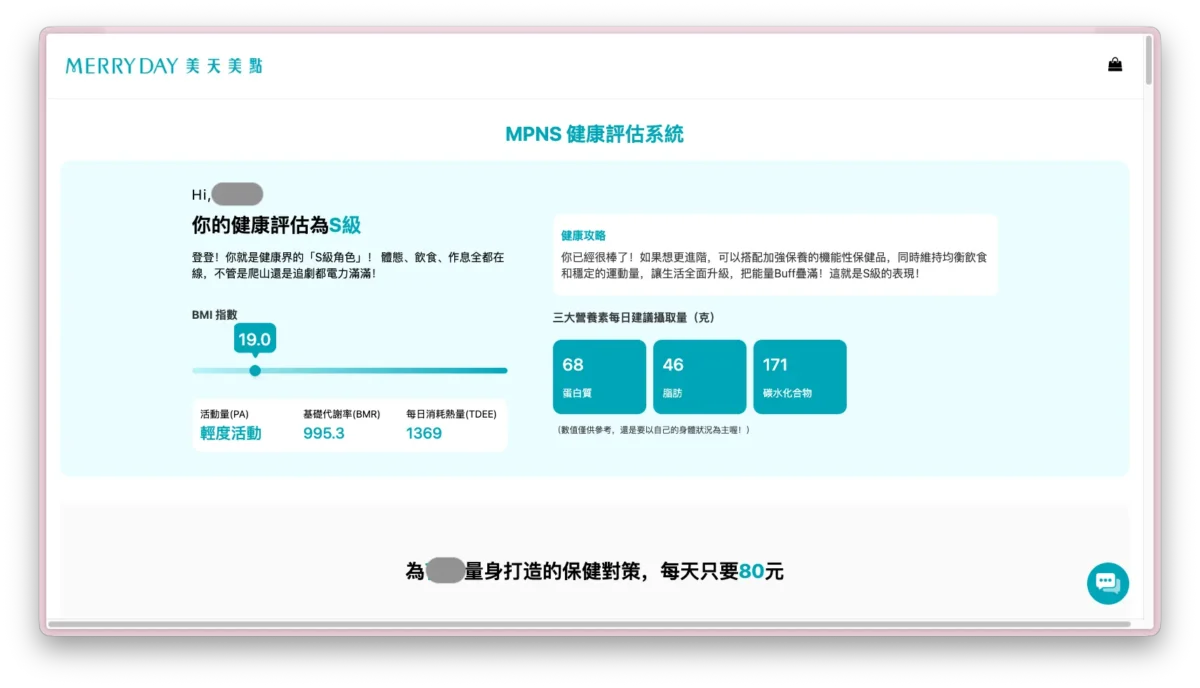
Task: Open the shopping bag cart icon
Action: [x=1115, y=65]
